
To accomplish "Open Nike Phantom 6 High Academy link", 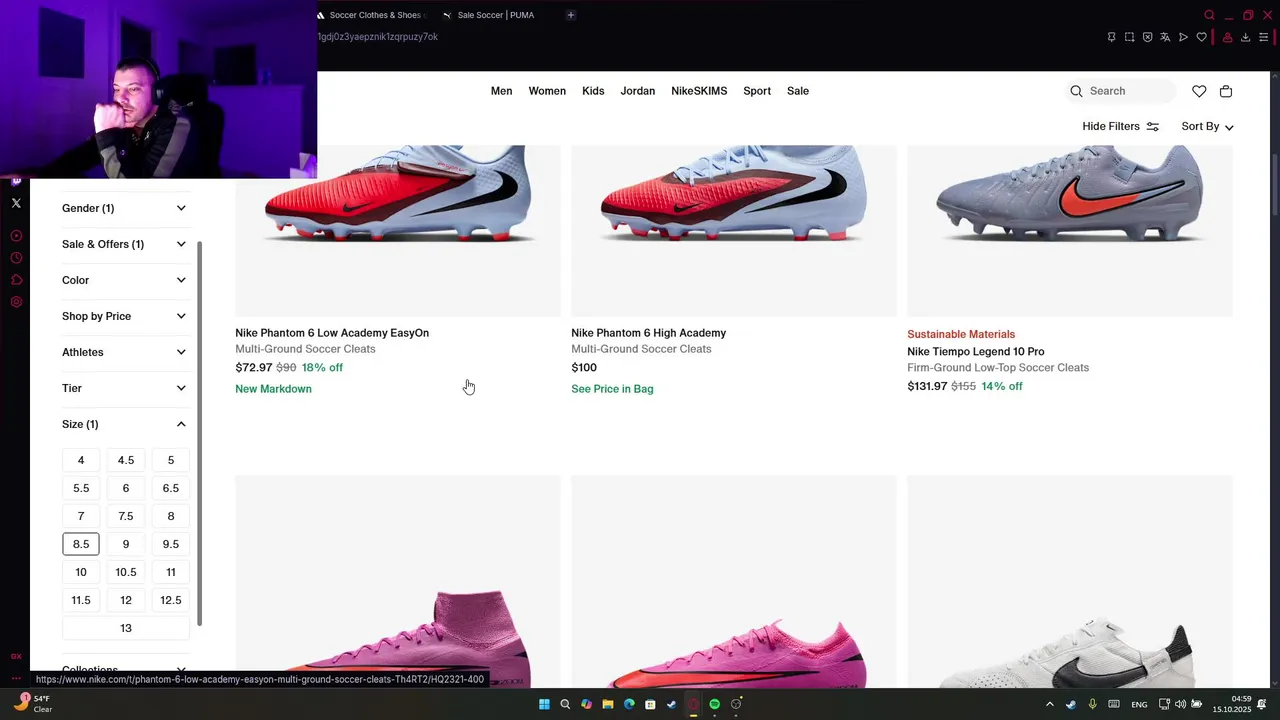I will (x=649, y=333).
